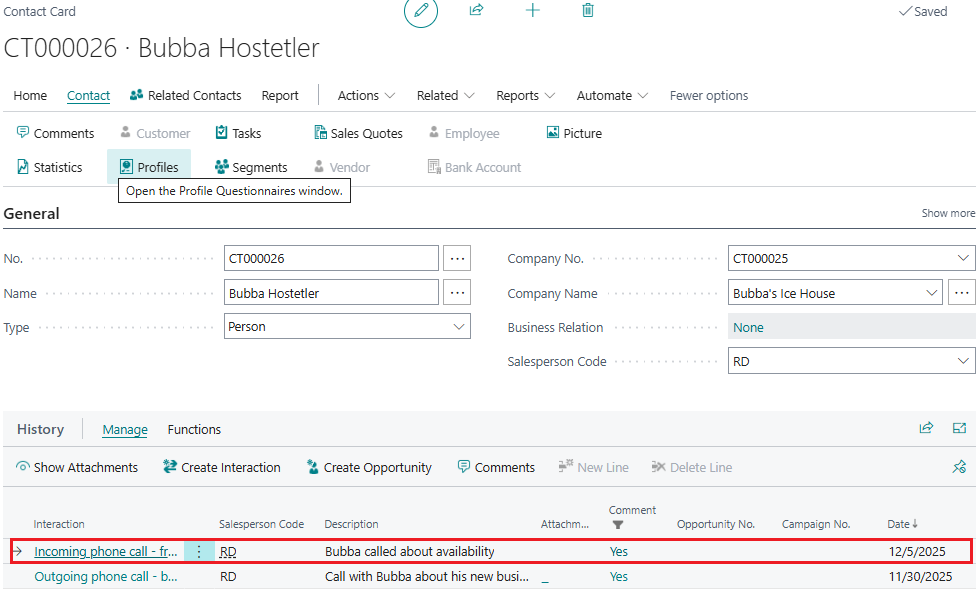The height and width of the screenshot is (589, 976).
Task: Click Show more in General section
Action: tap(948, 213)
